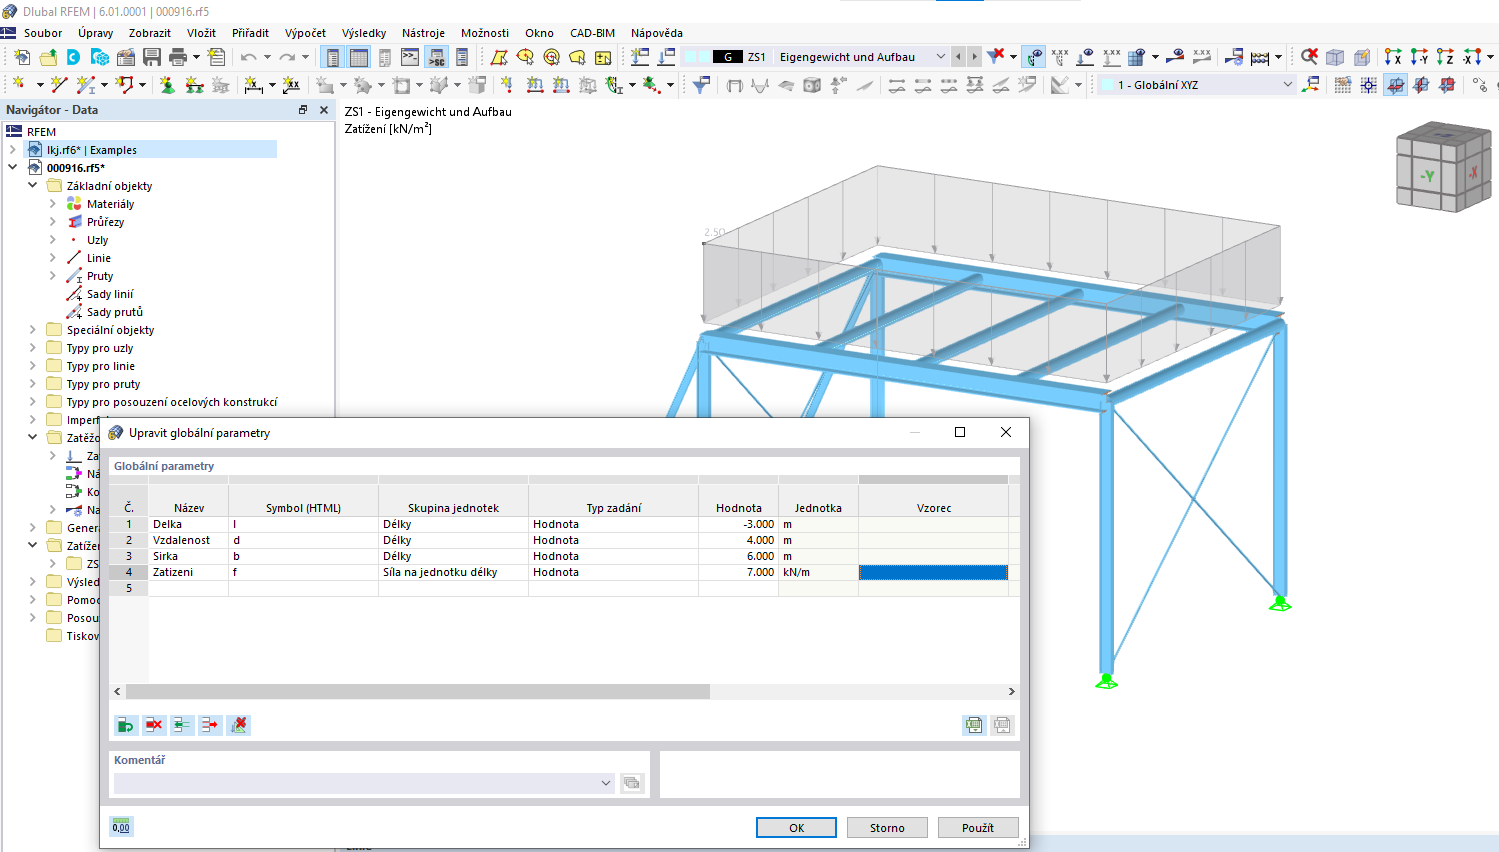Open the console window icon
Screen dimensions: 1499x852
tap(410, 57)
